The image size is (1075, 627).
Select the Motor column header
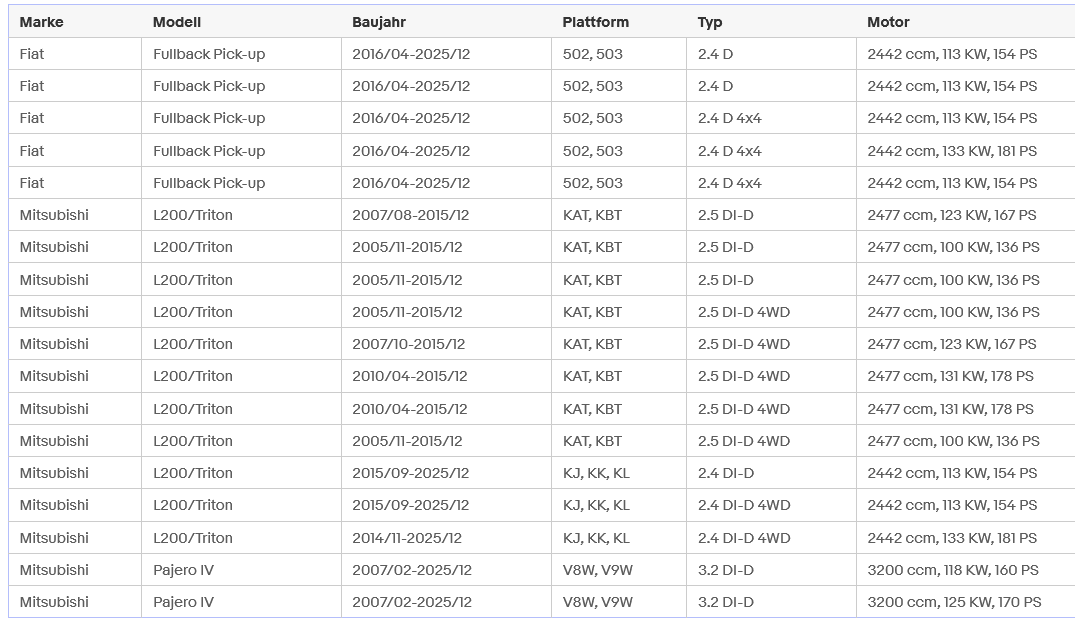click(x=888, y=22)
